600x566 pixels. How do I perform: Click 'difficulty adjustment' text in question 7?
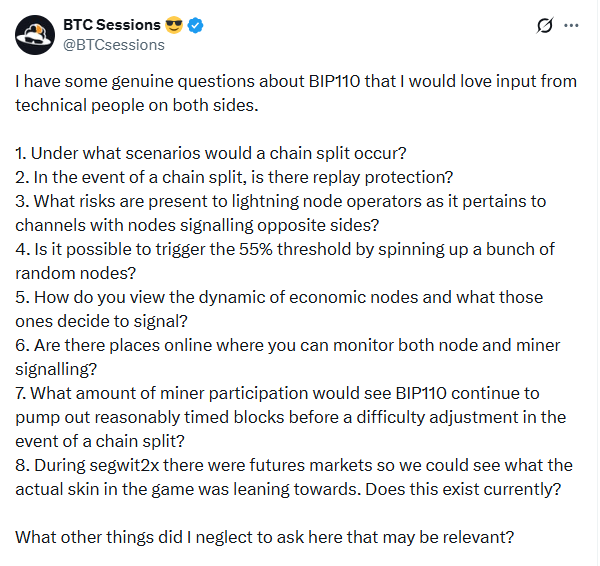pyautogui.click(x=458, y=417)
